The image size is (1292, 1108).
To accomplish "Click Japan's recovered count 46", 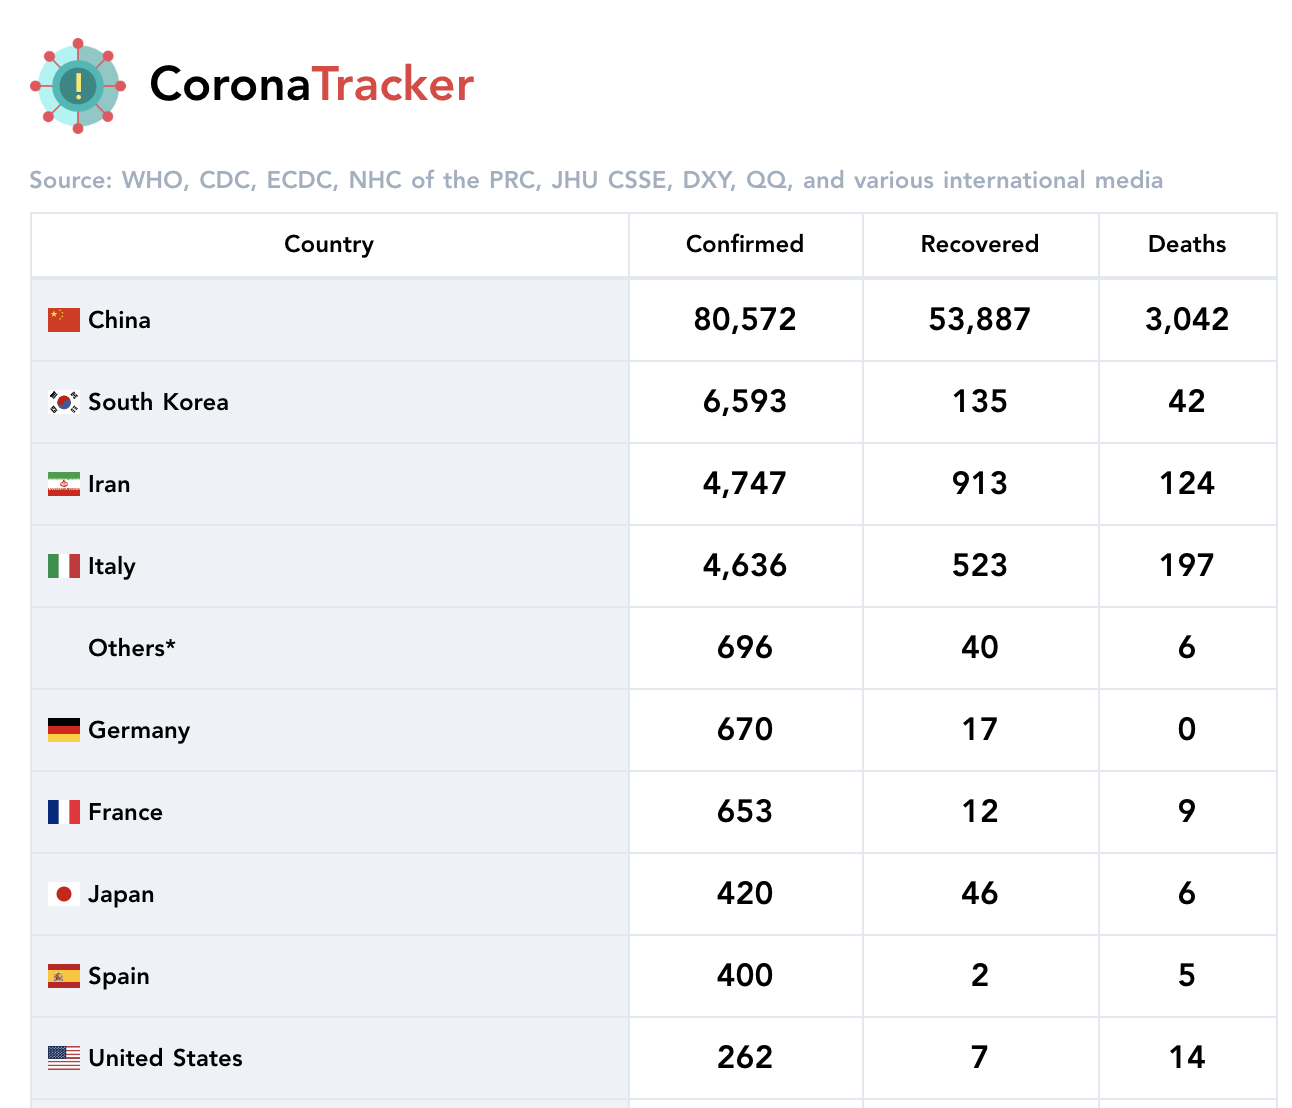I will 980,894.
